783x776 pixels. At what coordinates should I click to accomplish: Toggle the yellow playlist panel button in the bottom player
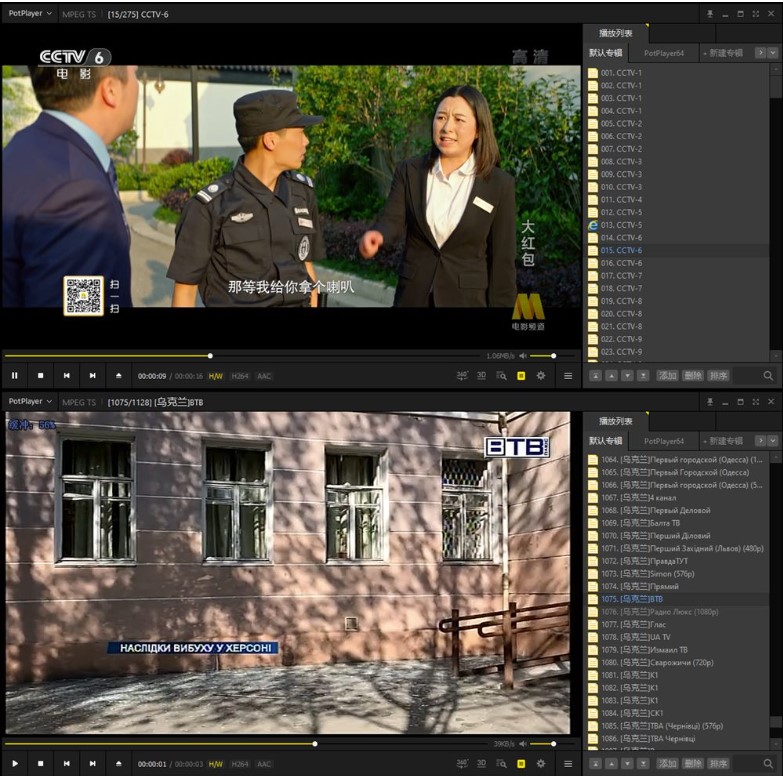[521, 764]
